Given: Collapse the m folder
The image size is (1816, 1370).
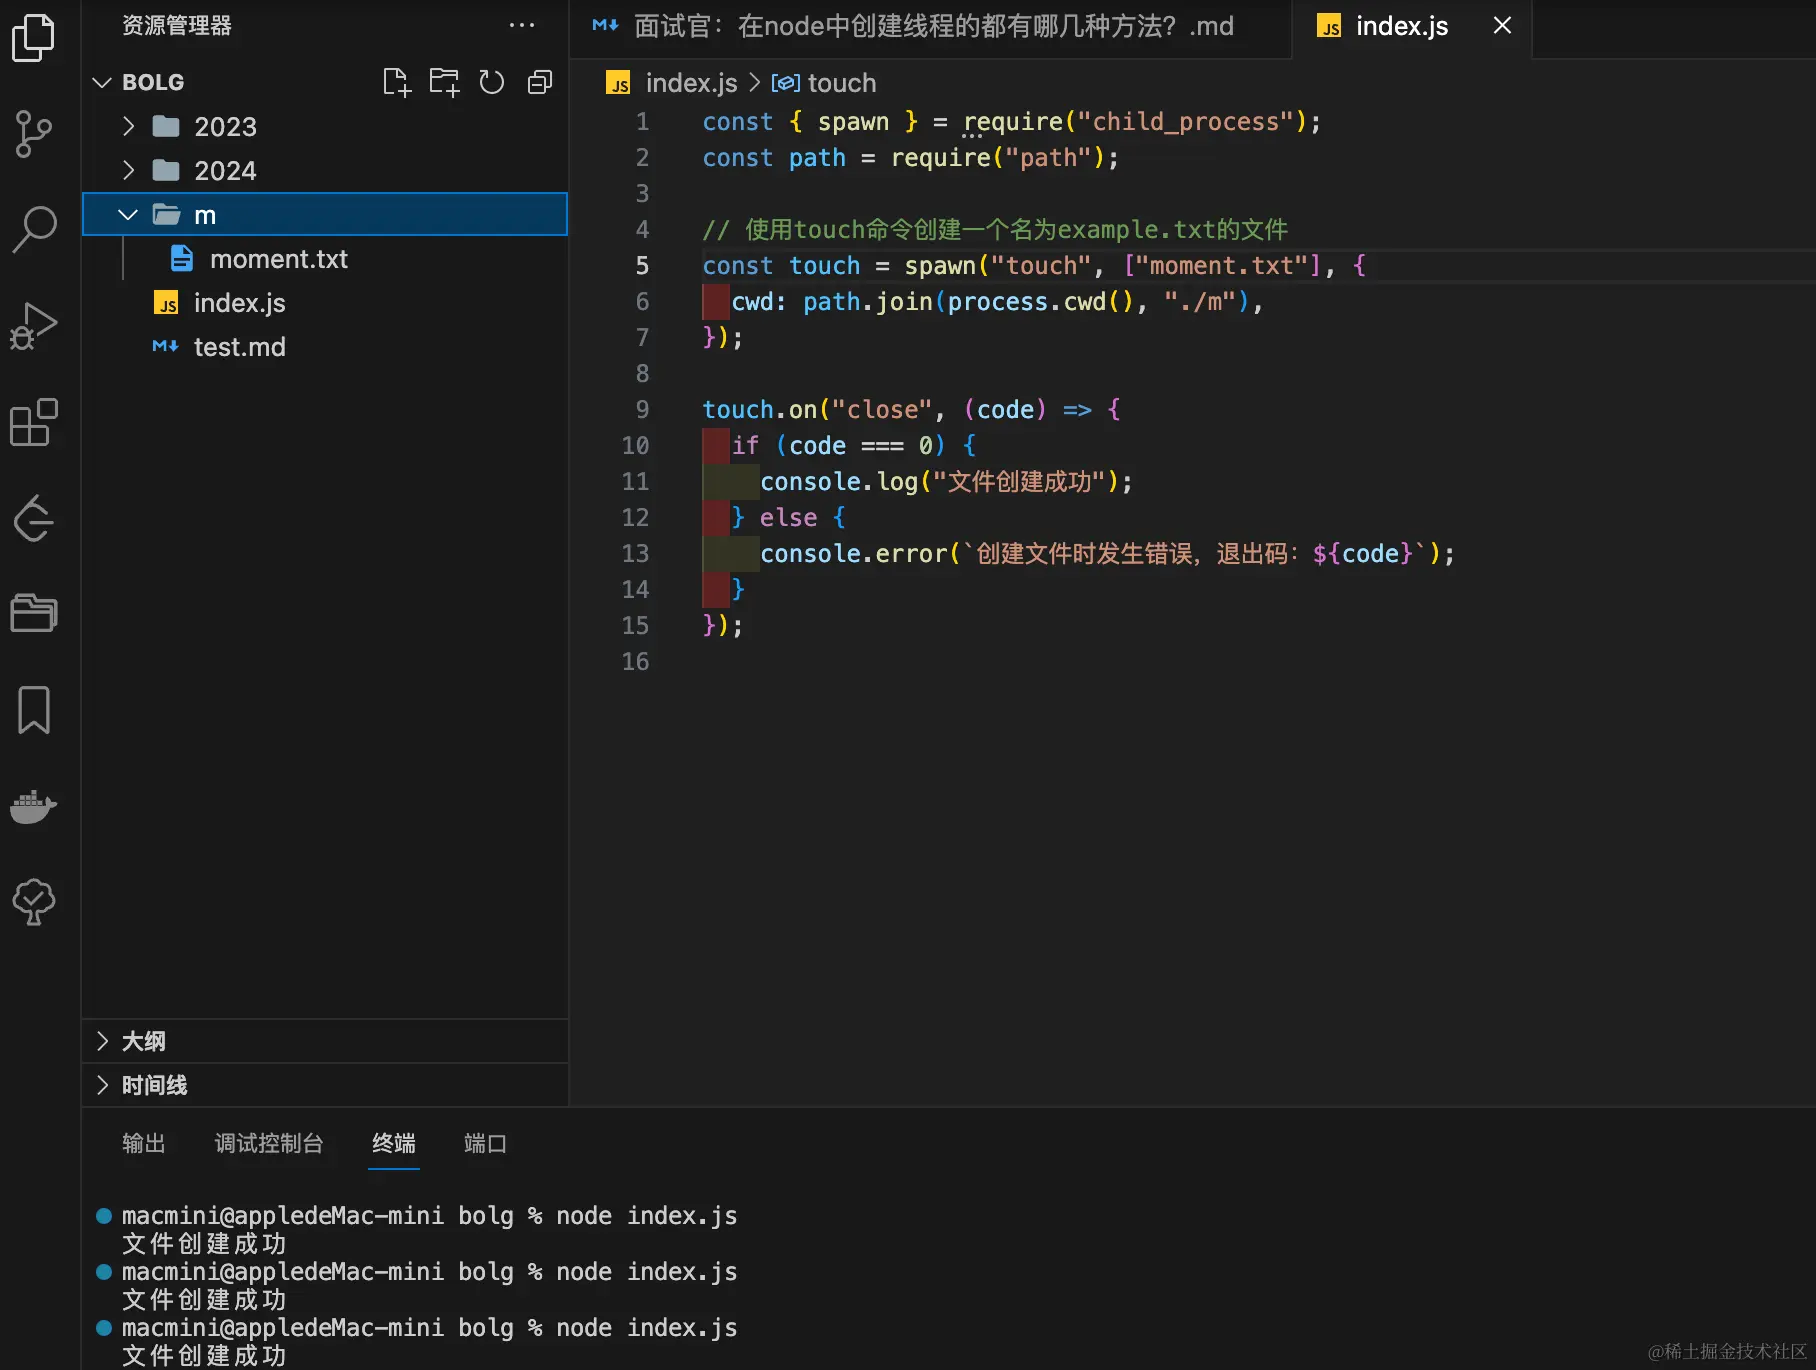Looking at the screenshot, I should click(x=128, y=214).
